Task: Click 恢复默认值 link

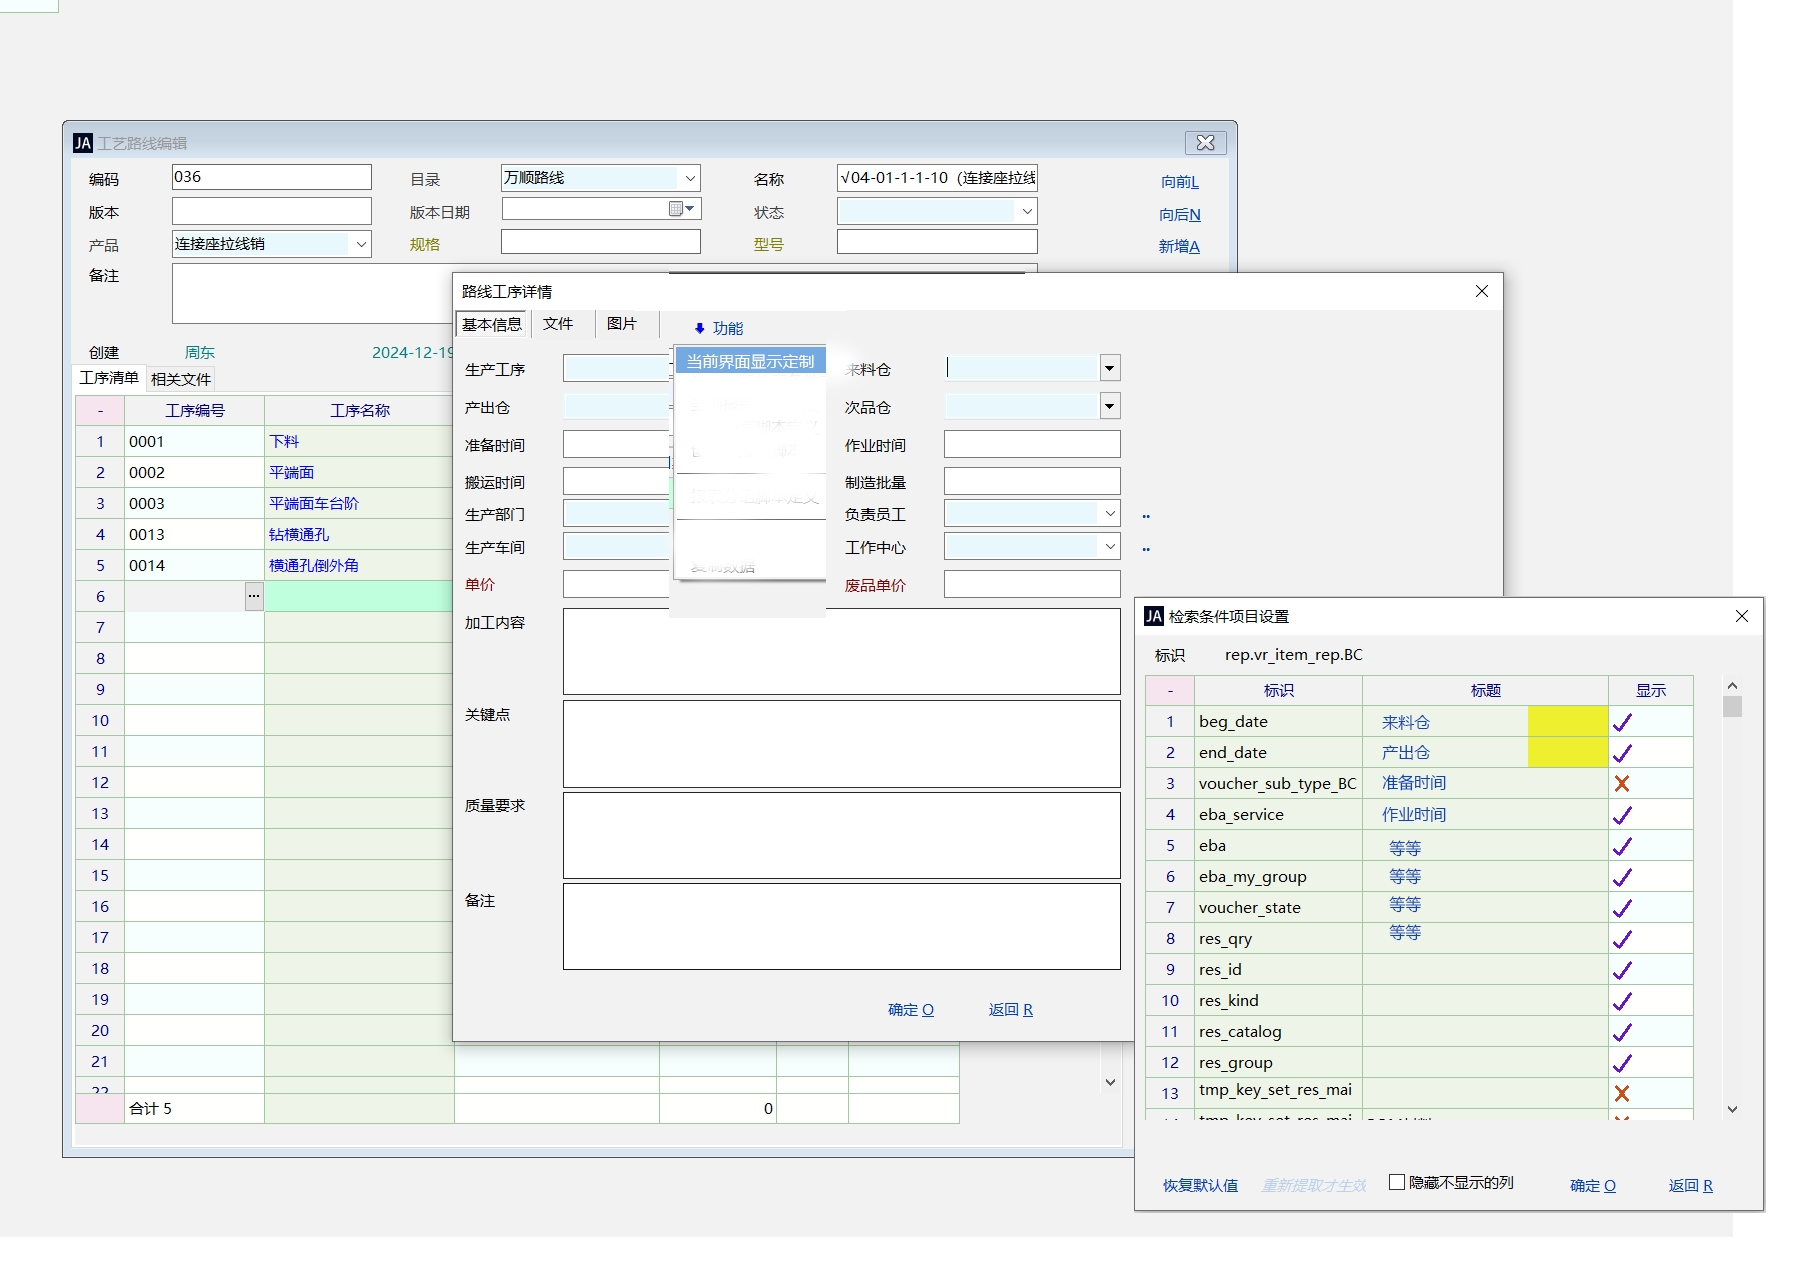Action: tap(1200, 1185)
